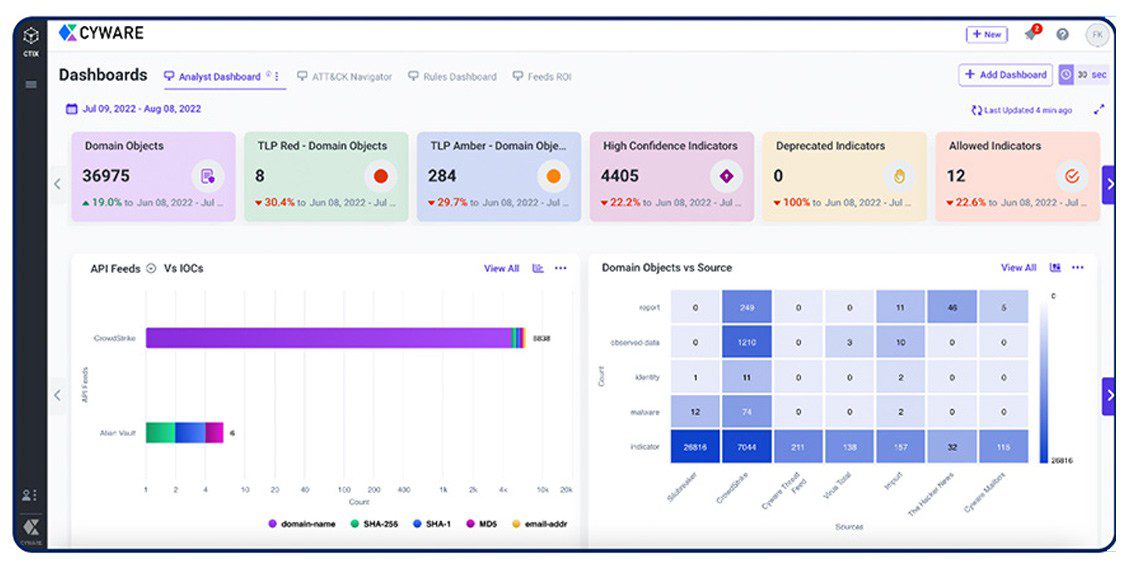The height and width of the screenshot is (561, 1128).
Task: Click heatmap cell 26816 for indicator
Action: 695,447
